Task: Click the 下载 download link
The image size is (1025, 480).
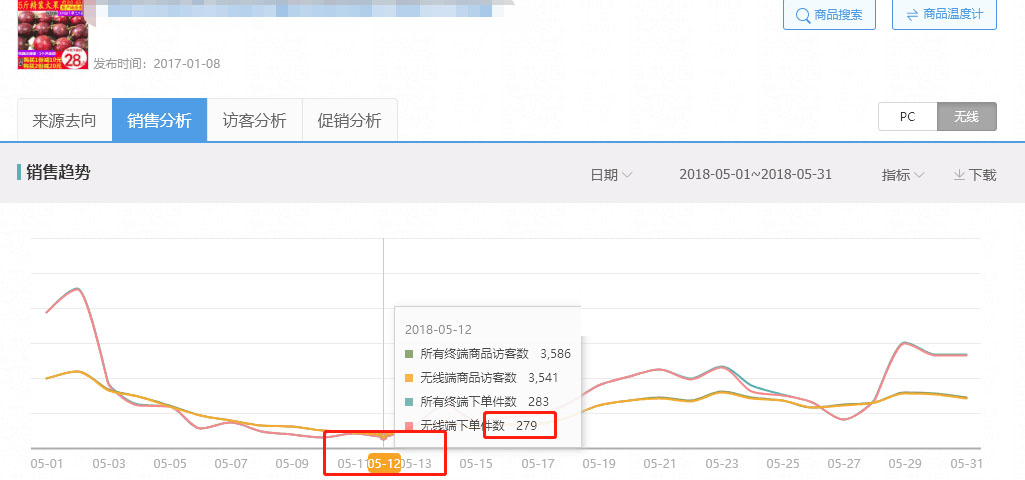Action: click(975, 175)
